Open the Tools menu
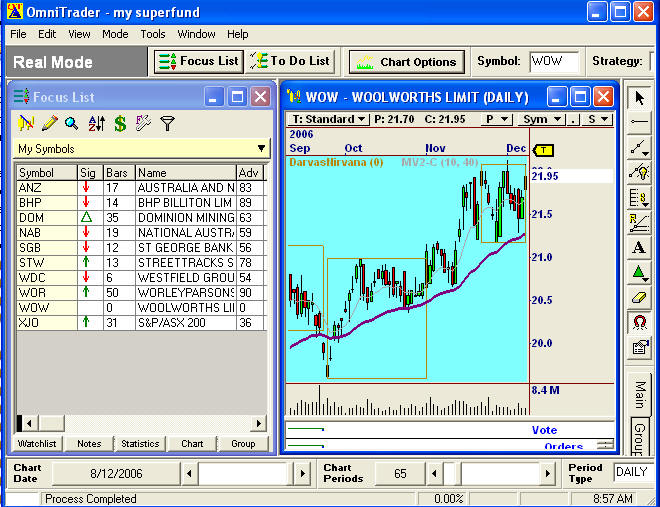660x507 pixels. point(152,34)
